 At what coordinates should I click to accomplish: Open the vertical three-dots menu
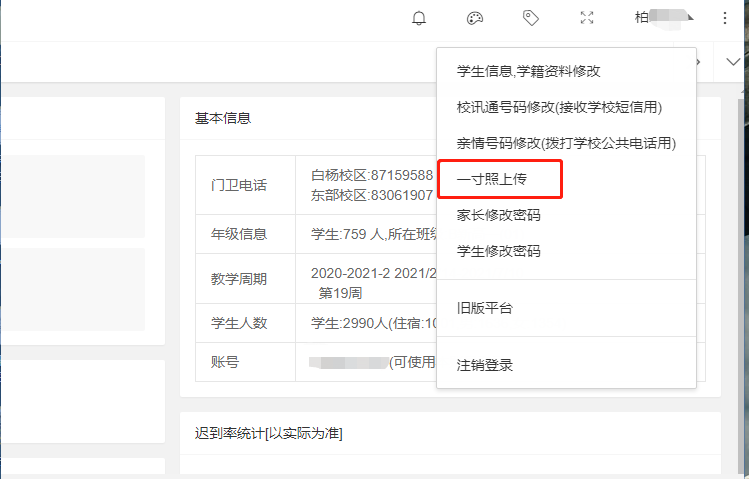pyautogui.click(x=725, y=18)
